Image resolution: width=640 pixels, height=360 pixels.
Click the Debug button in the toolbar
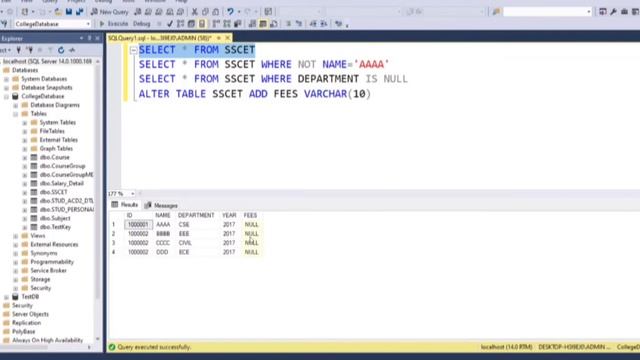click(142, 24)
